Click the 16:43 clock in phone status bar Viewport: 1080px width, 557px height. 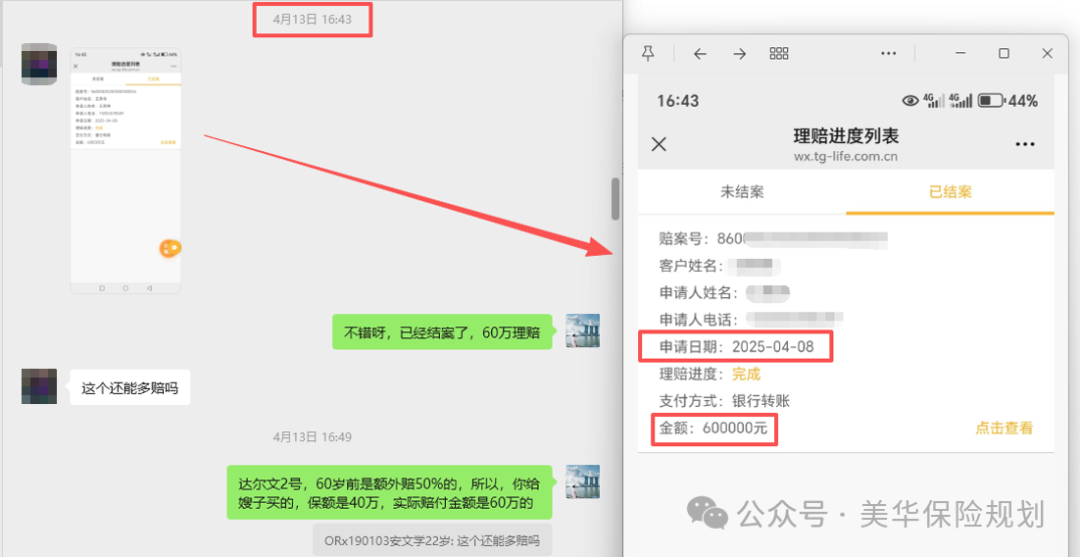click(678, 101)
